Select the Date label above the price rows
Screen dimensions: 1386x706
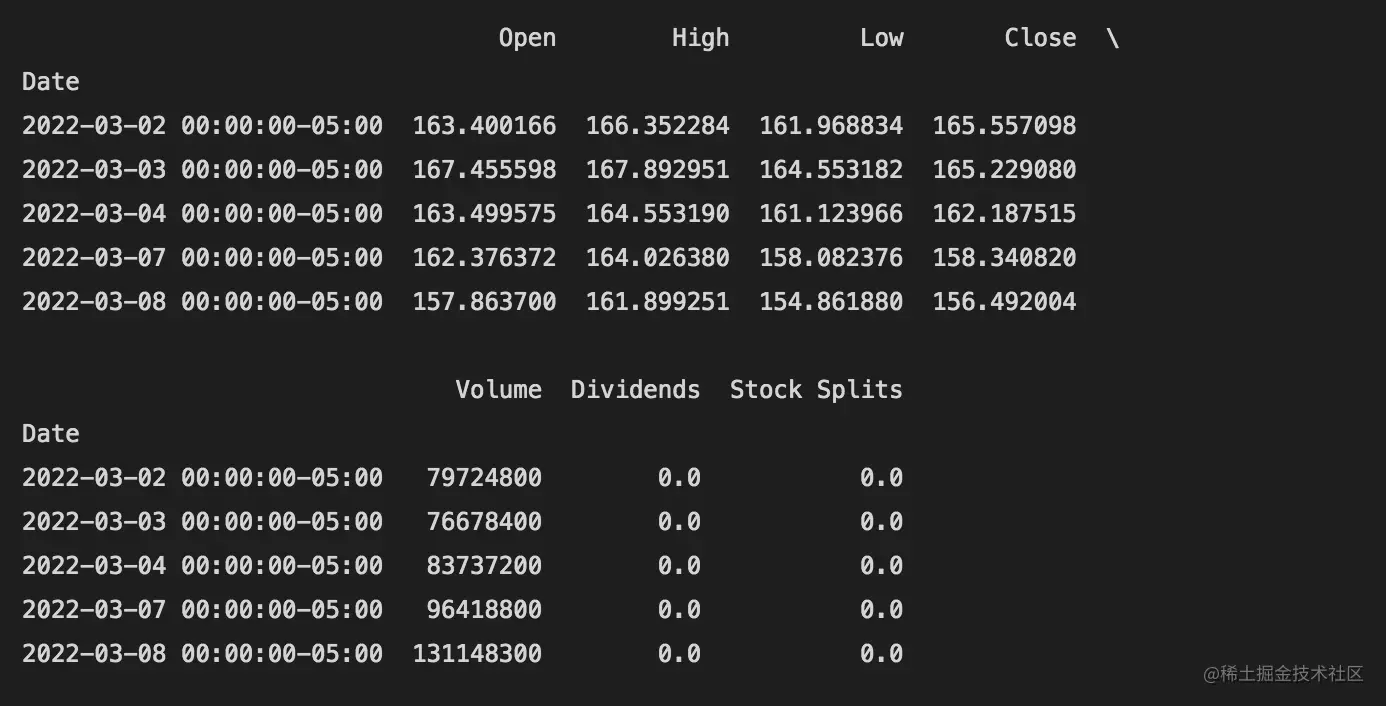[x=50, y=82]
